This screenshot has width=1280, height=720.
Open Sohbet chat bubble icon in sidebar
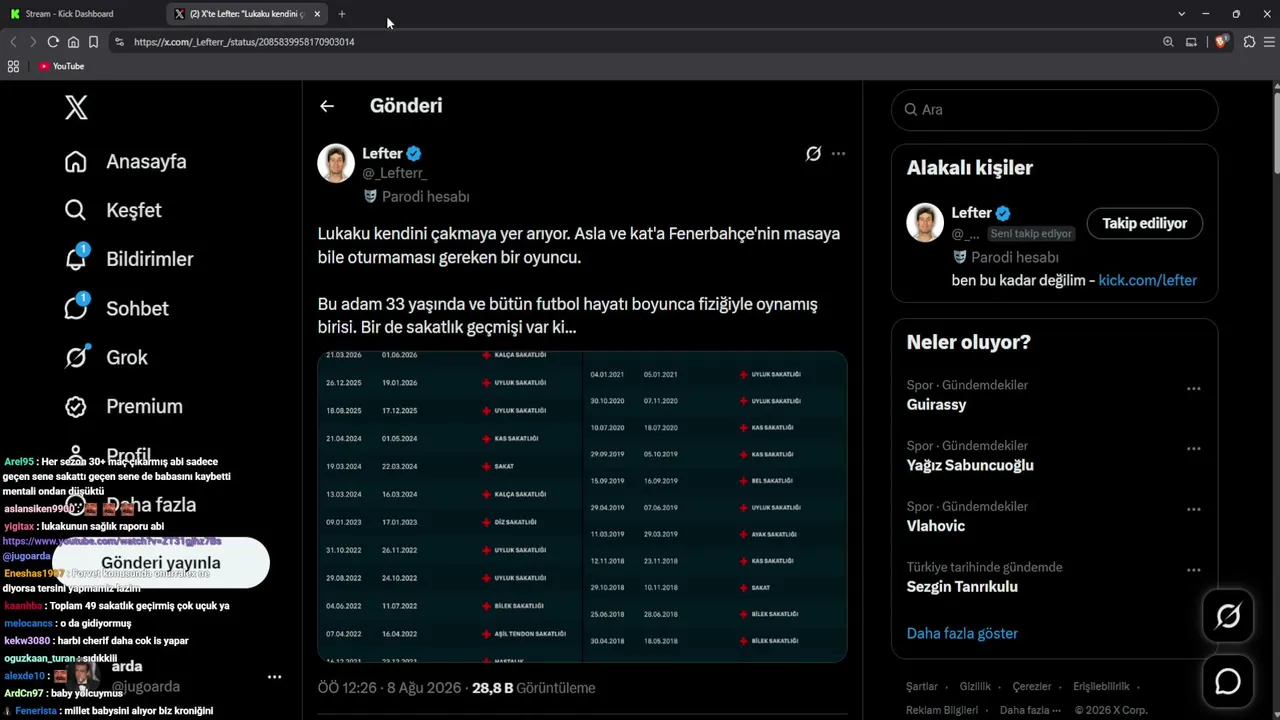click(x=76, y=307)
